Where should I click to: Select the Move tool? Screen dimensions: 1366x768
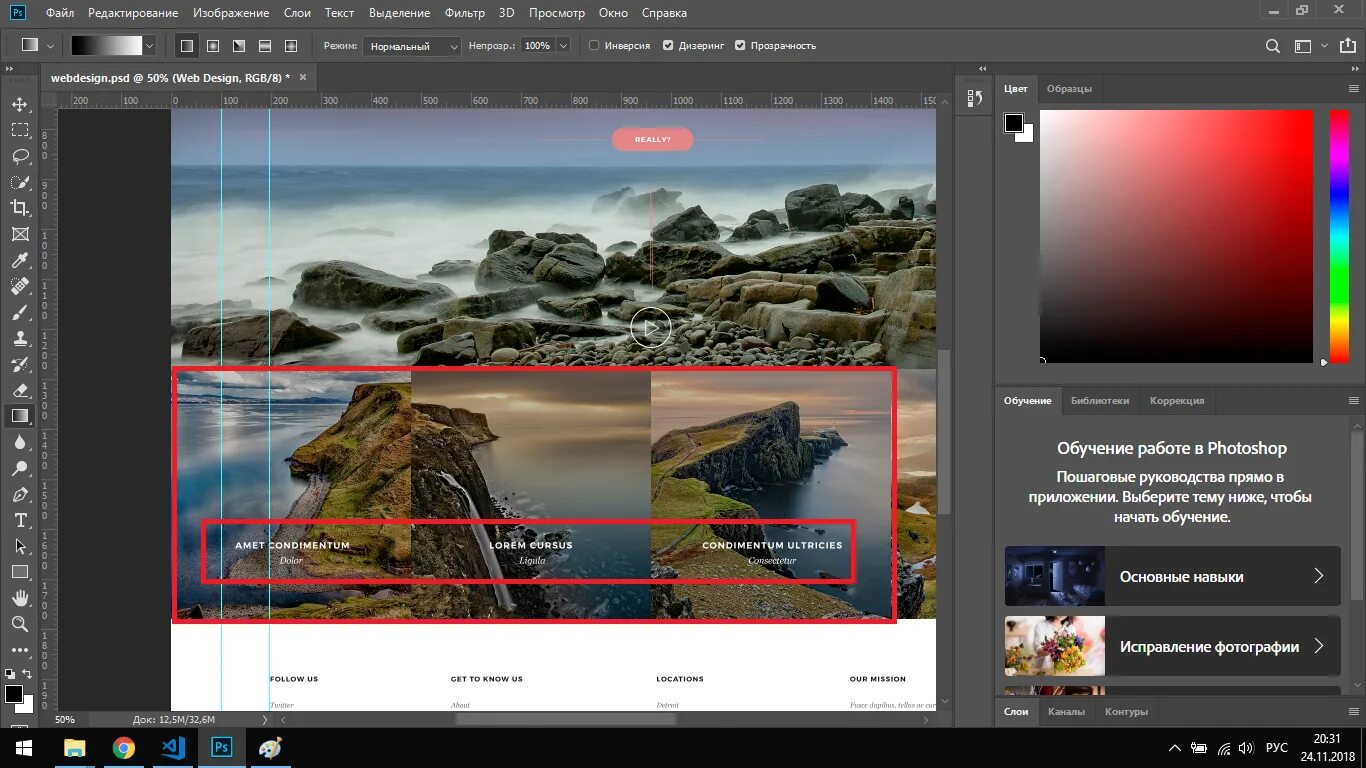click(x=20, y=105)
